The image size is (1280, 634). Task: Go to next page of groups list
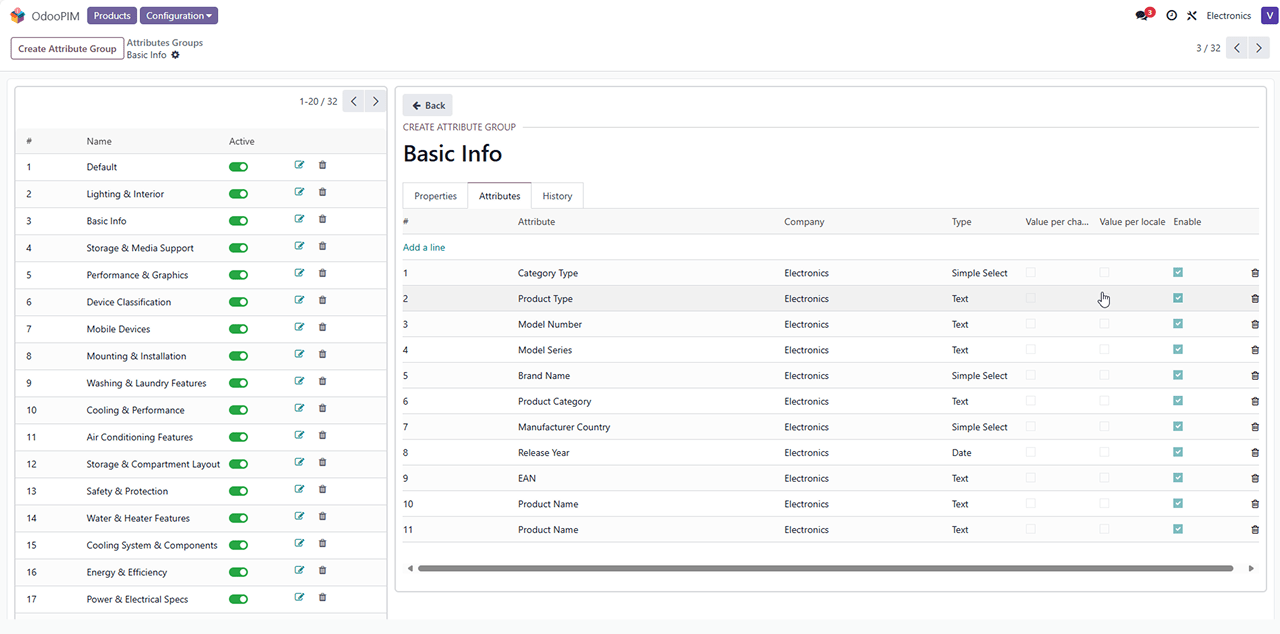coord(375,101)
